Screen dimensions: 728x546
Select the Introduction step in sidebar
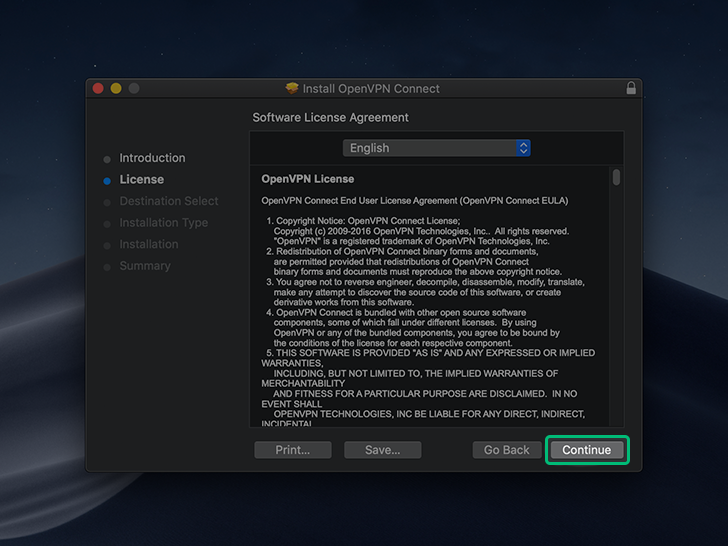click(x=152, y=158)
